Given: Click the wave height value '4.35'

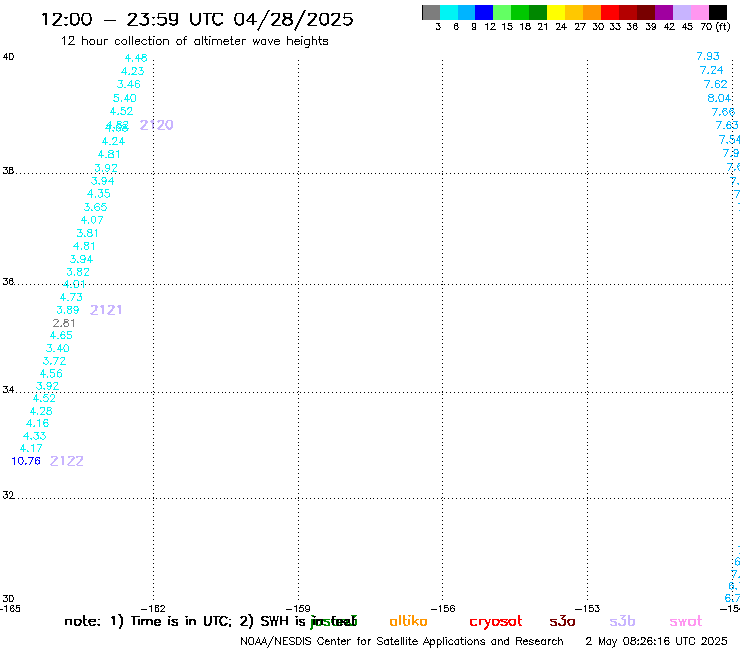Looking at the screenshot, I should click(99, 194).
